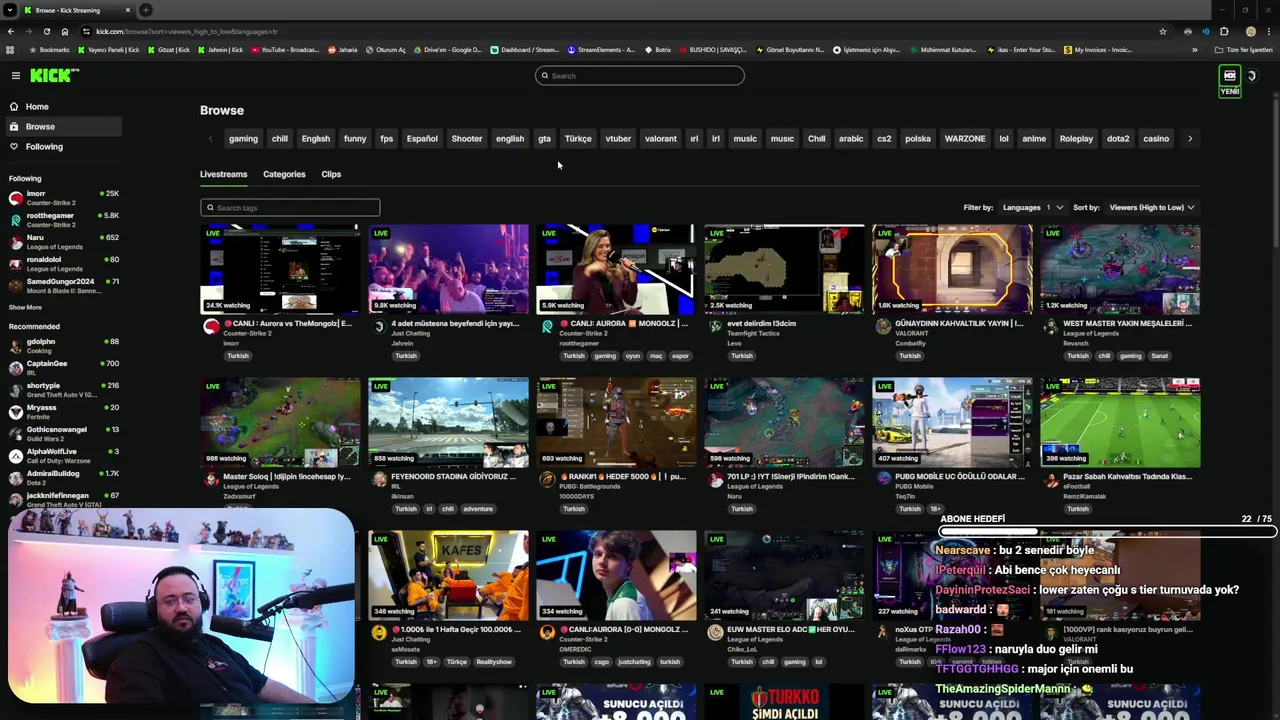The width and height of the screenshot is (1280, 720).
Task: Open the PUBG MOBILE UC ÖDÜLLÜ ODALAR thumbnail
Action: click(x=952, y=422)
